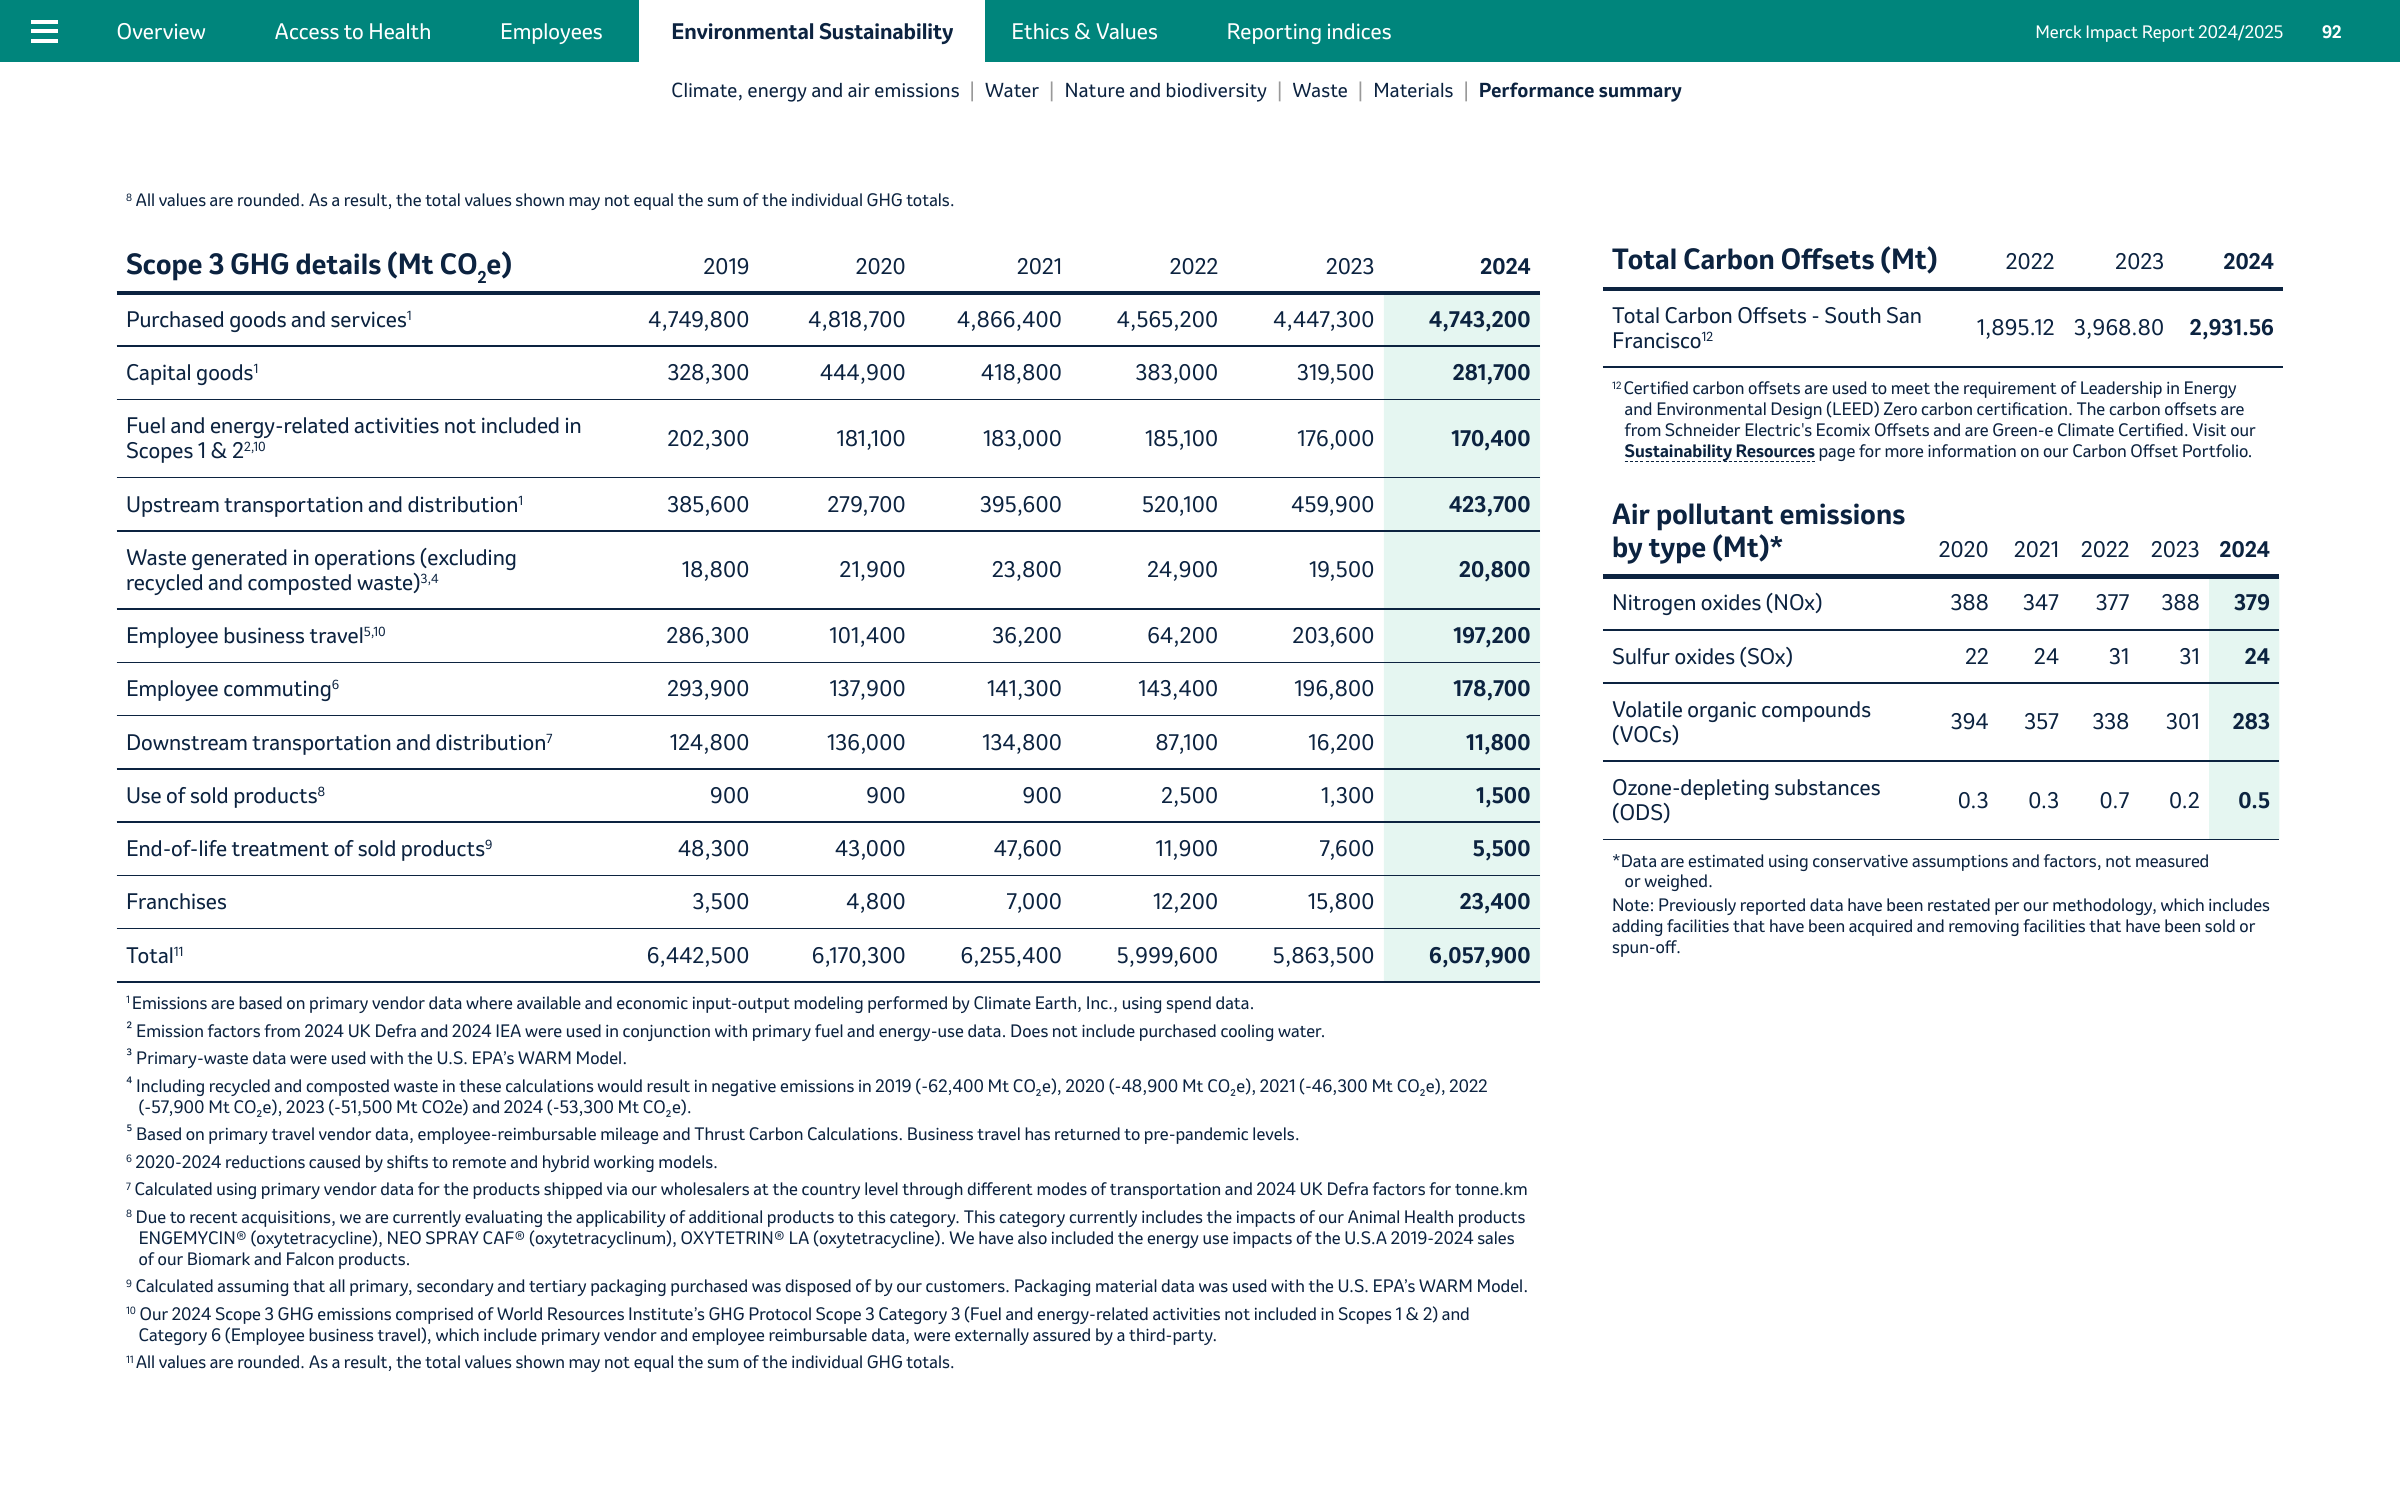Select the 2024 NOx value 379
The width and height of the screenshot is (2400, 1500).
tap(2251, 603)
